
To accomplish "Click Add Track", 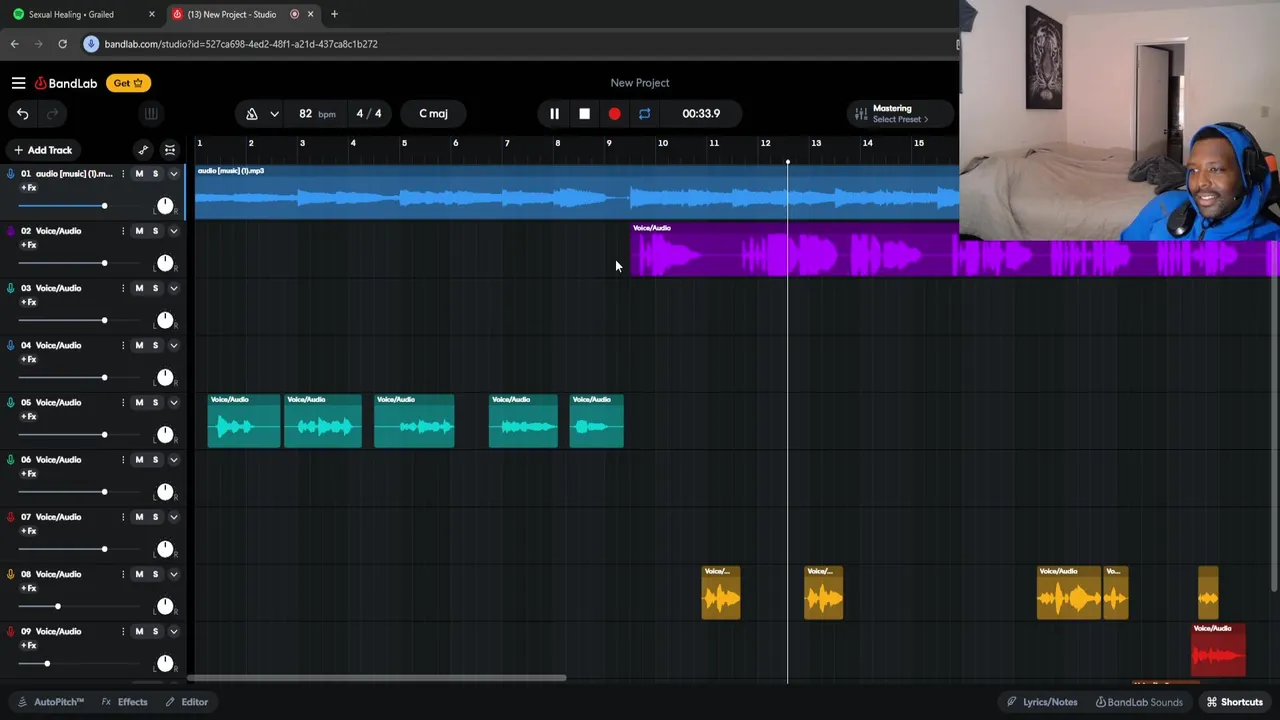I will point(42,150).
